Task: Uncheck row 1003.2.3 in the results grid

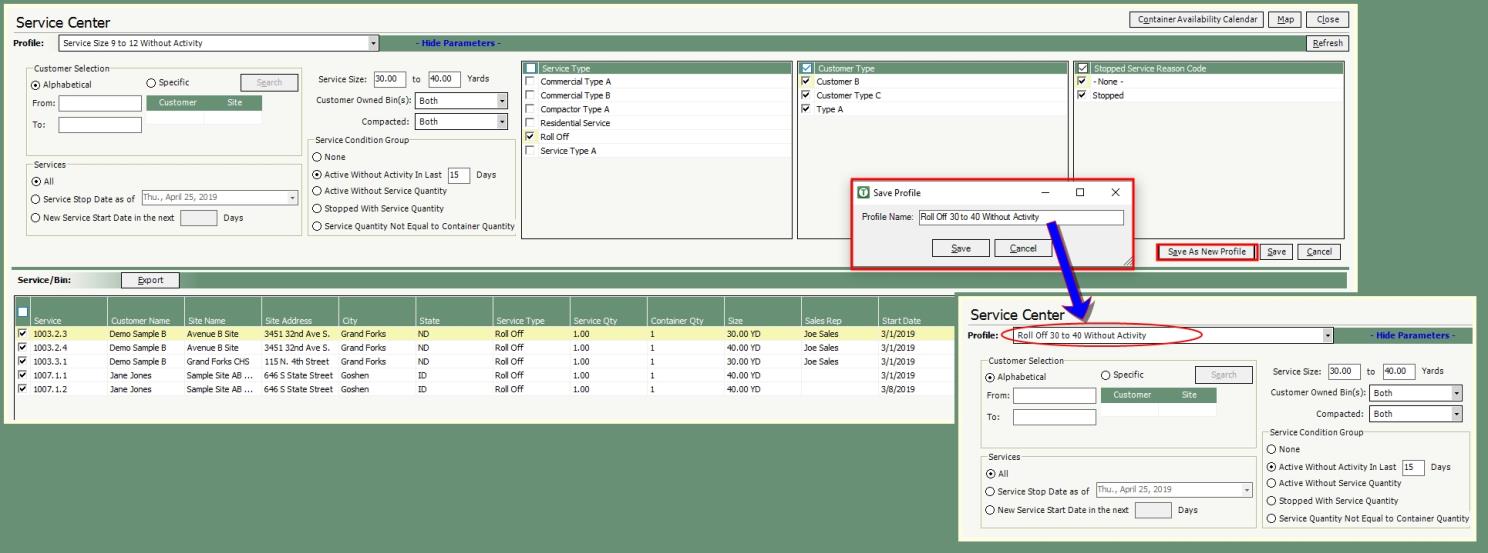Action: (23, 334)
